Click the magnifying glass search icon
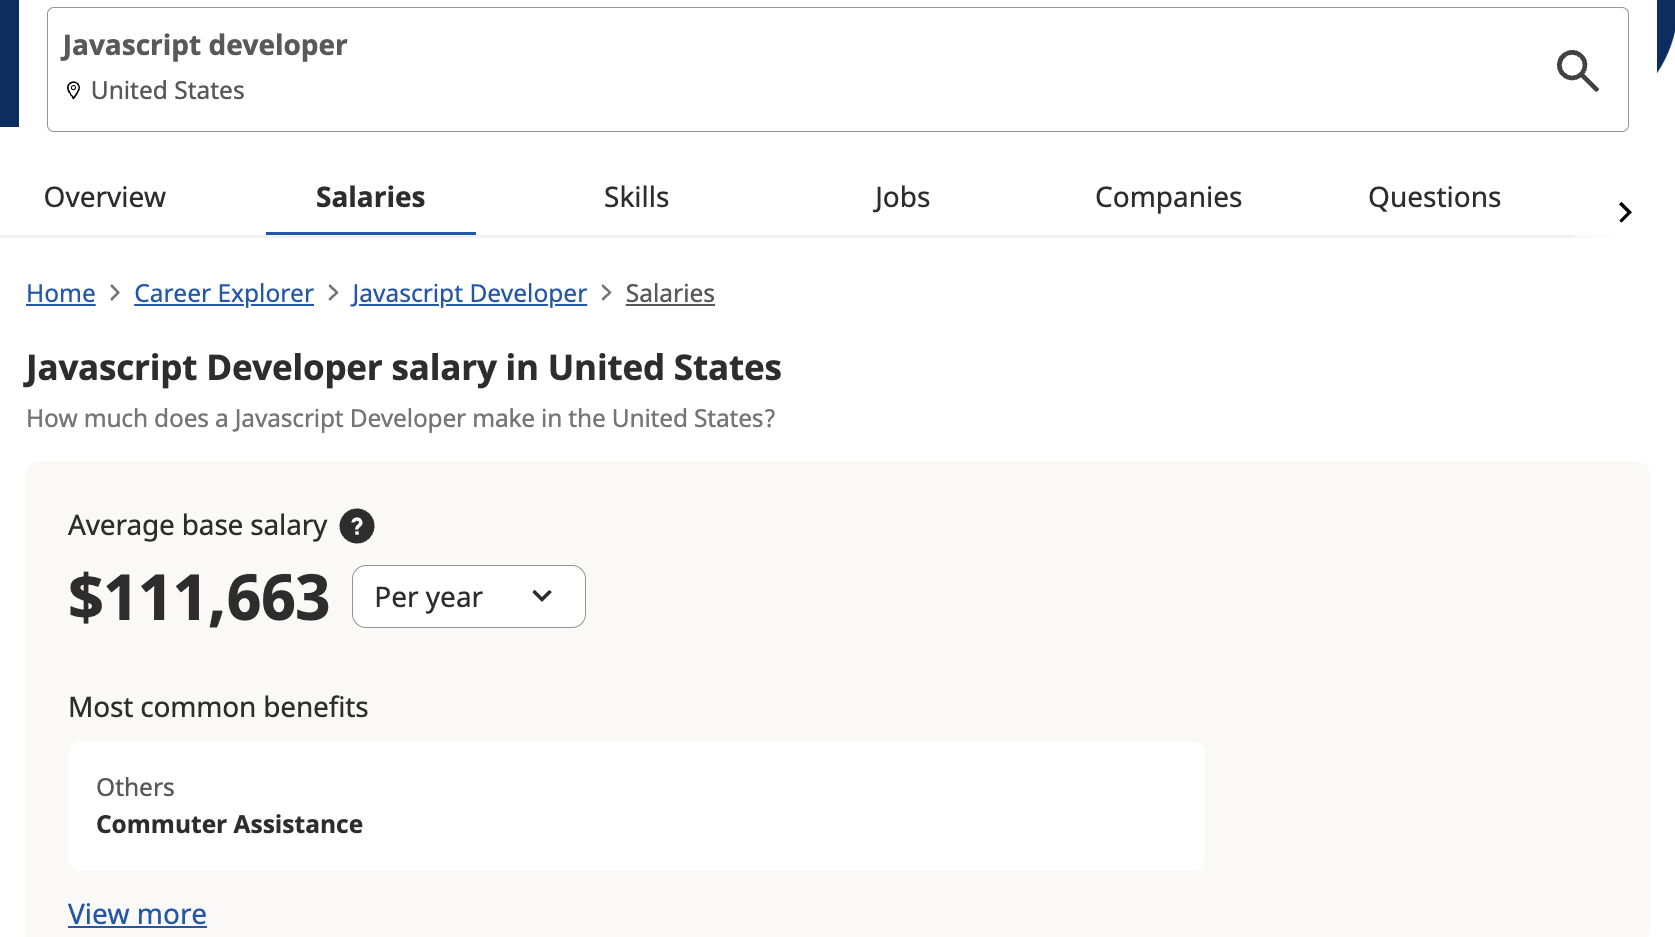 1577,70
